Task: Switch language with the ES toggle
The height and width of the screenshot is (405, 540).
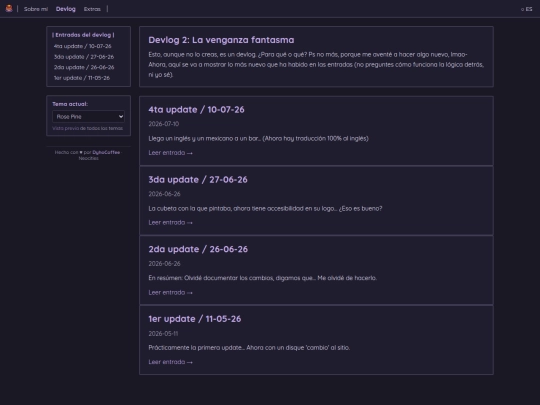Action: (x=527, y=9)
